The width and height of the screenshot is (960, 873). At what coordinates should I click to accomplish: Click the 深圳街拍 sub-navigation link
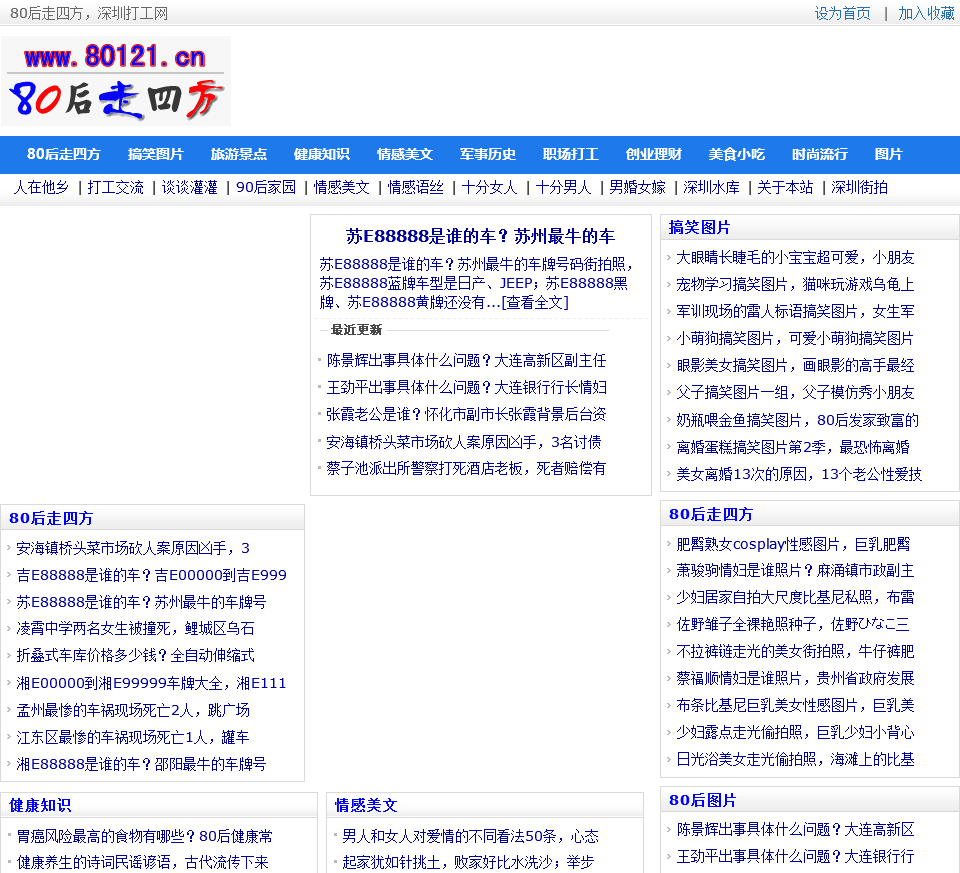click(x=859, y=187)
